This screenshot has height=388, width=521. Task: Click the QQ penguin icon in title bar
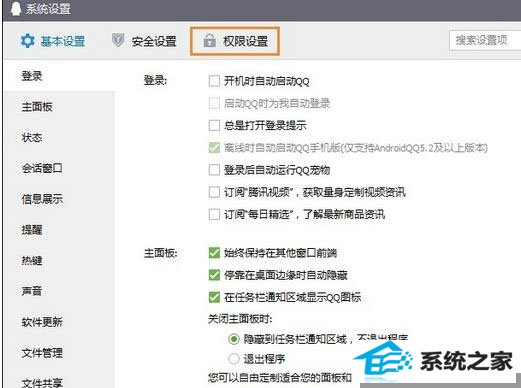15,8
